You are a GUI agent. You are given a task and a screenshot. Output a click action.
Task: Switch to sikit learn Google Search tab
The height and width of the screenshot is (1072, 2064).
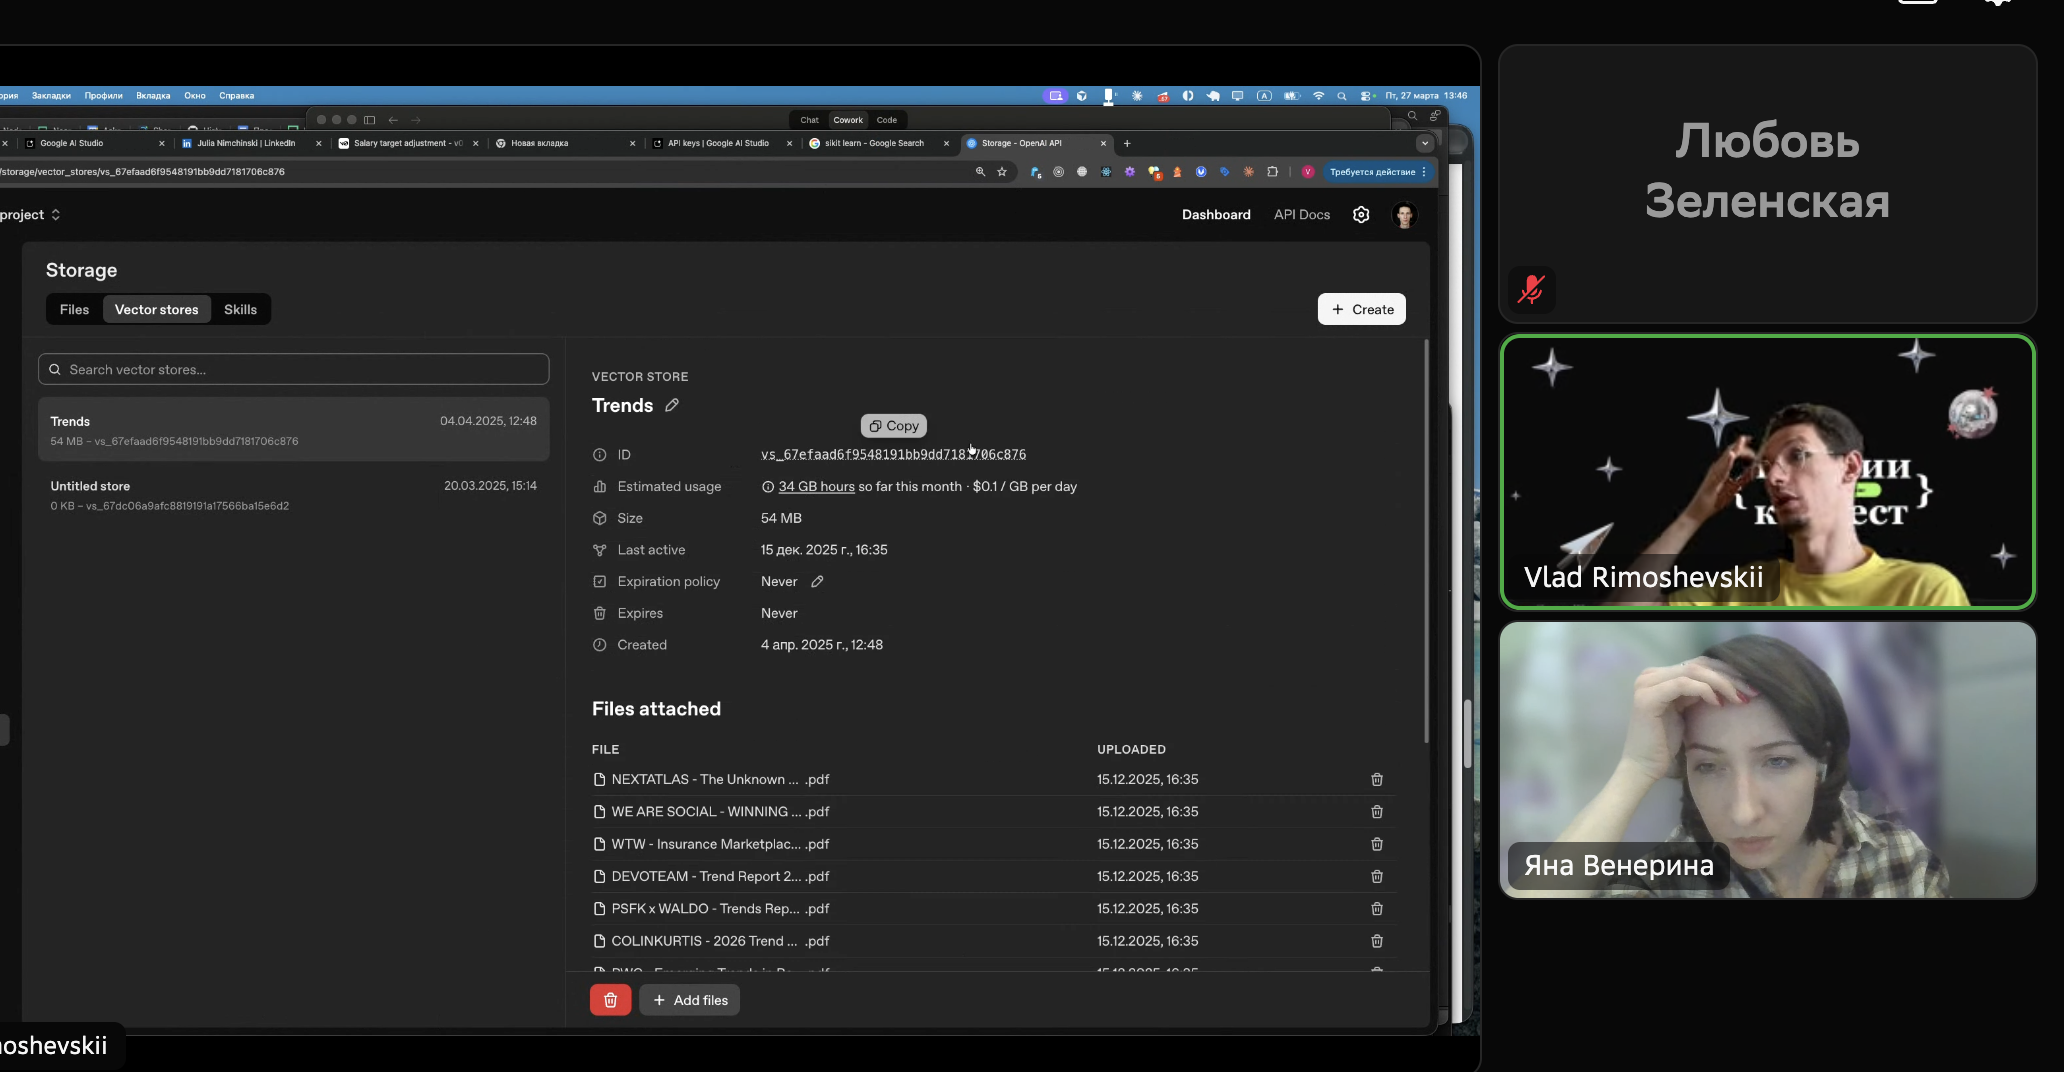(878, 143)
